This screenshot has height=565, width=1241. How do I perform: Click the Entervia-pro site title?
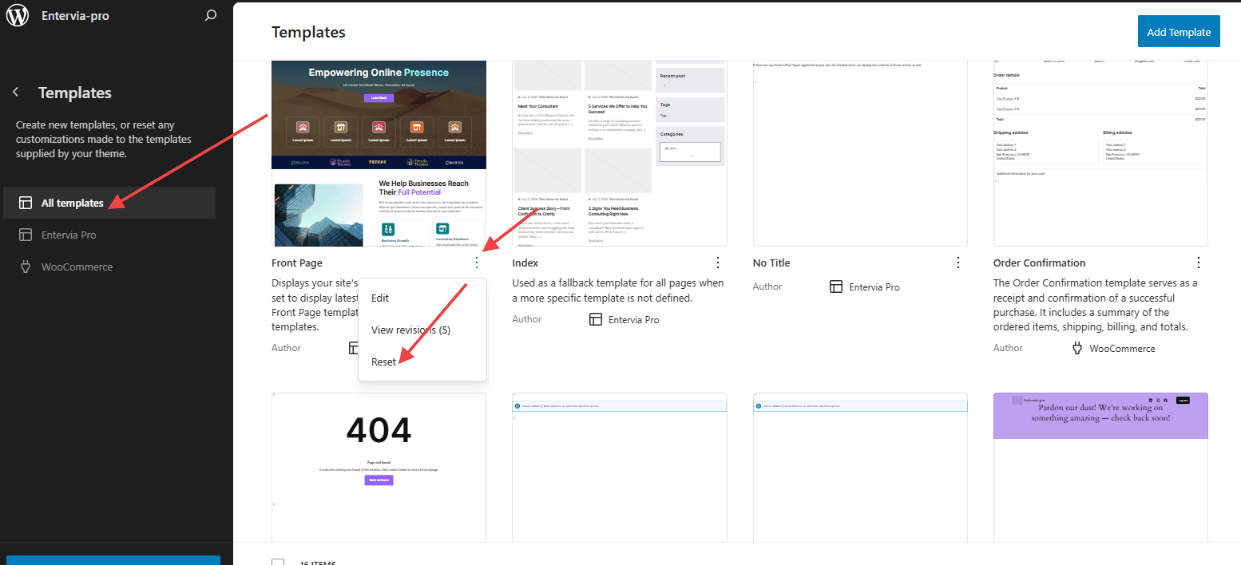tap(75, 16)
